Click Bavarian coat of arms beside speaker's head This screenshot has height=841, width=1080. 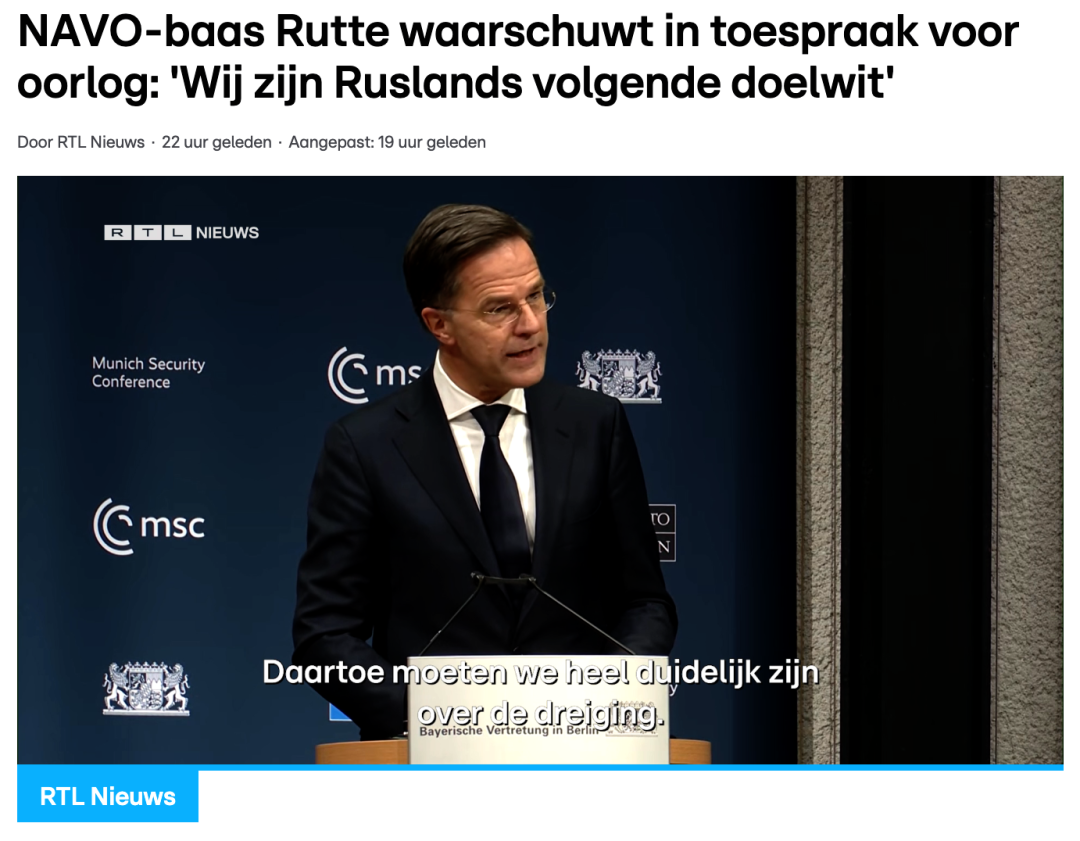coord(619,375)
